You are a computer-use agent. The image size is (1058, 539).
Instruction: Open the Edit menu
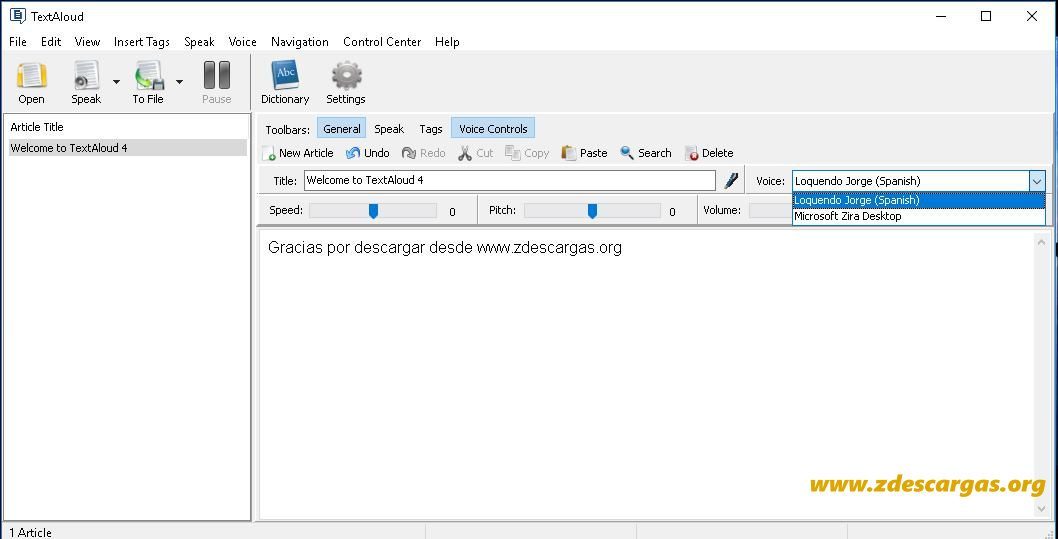[x=51, y=42]
